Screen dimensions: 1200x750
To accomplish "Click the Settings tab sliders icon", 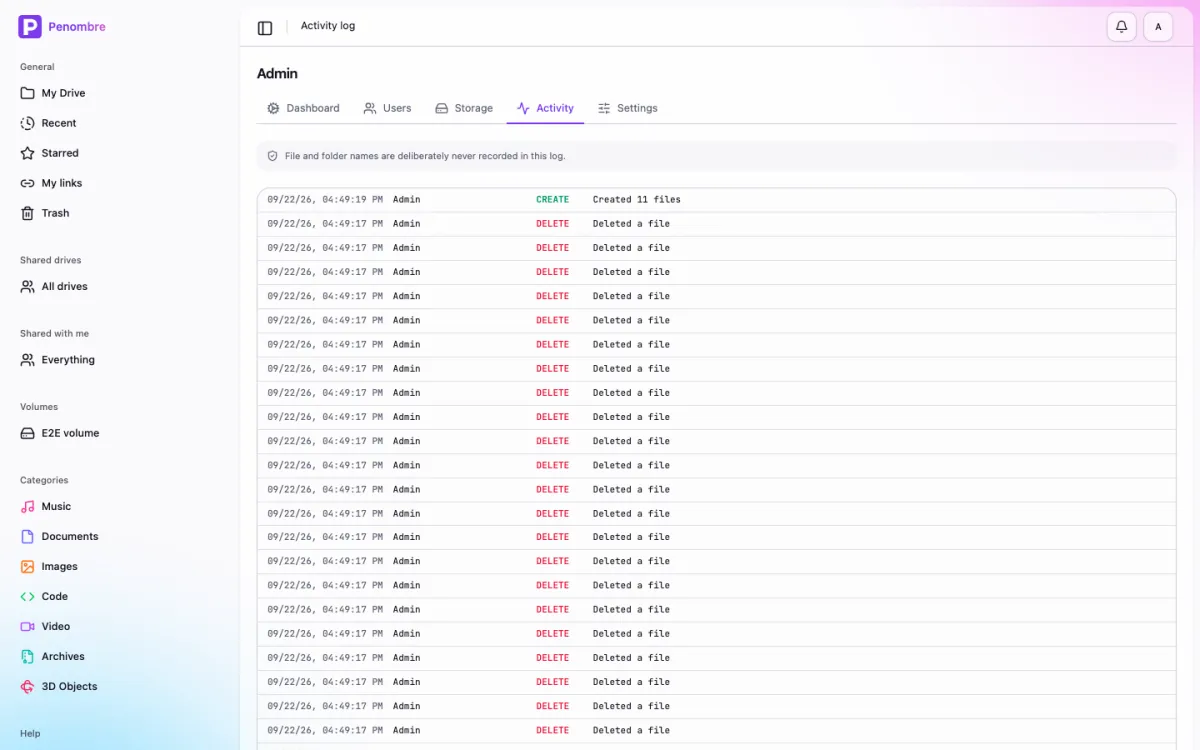I will click(x=604, y=108).
